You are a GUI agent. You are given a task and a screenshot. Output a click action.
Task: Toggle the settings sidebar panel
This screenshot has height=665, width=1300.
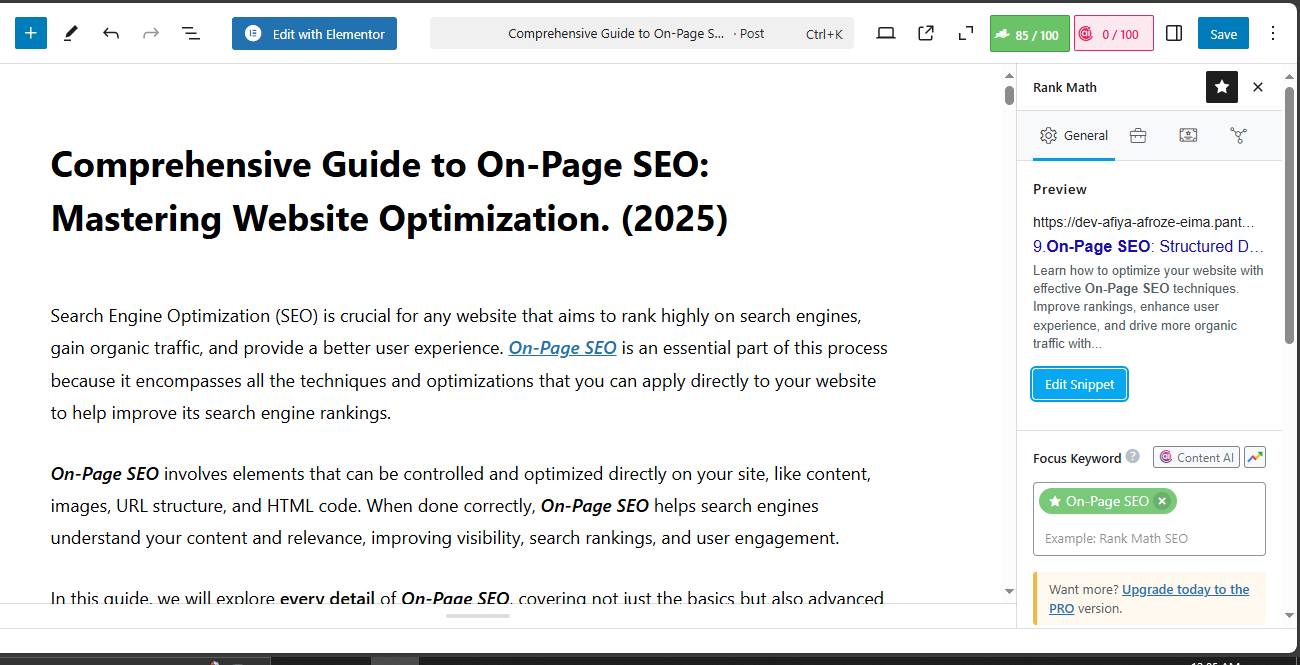pos(1173,32)
